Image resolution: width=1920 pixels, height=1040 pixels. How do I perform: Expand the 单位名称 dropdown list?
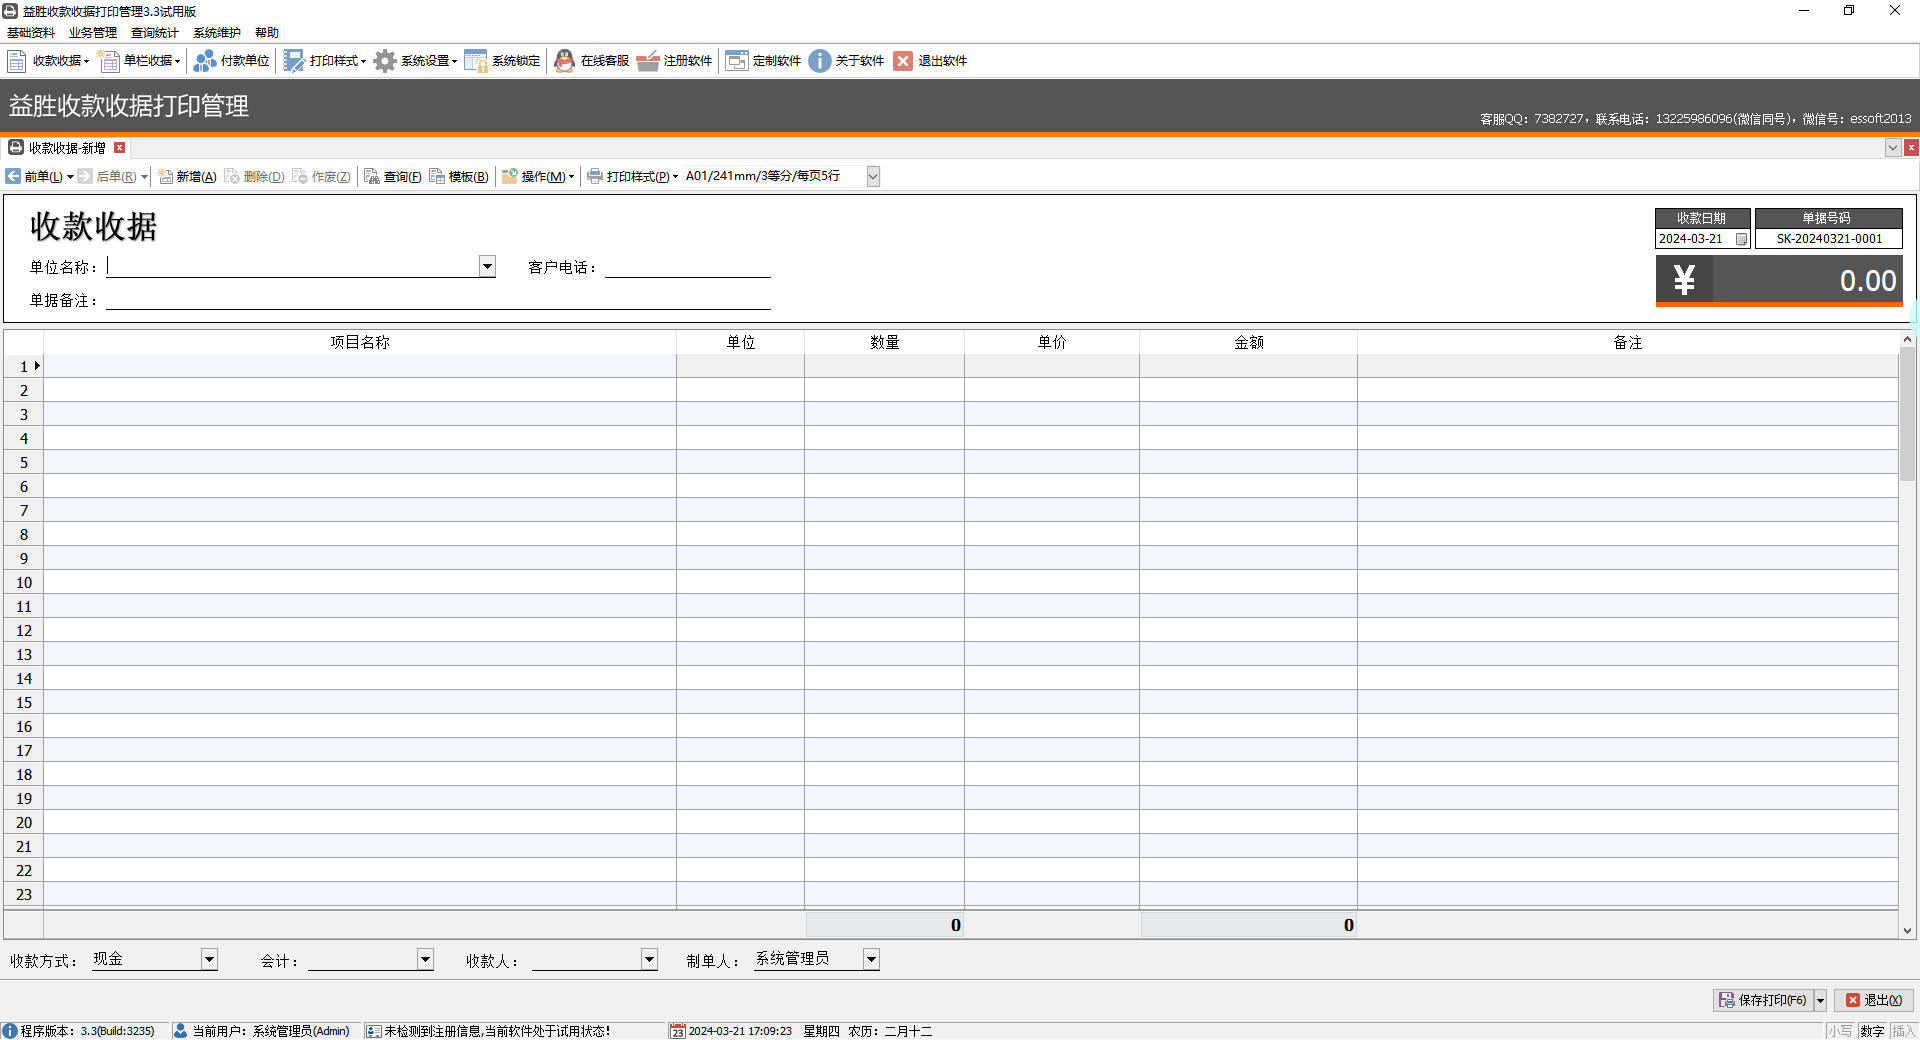pyautogui.click(x=487, y=266)
